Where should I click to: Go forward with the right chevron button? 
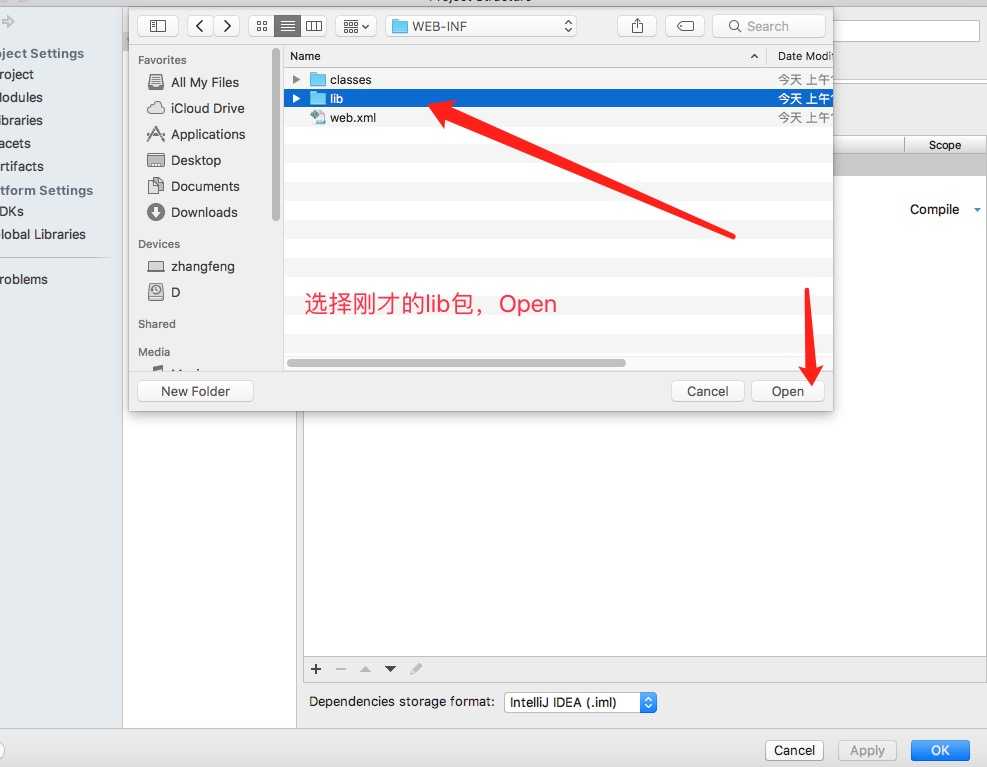(x=227, y=26)
